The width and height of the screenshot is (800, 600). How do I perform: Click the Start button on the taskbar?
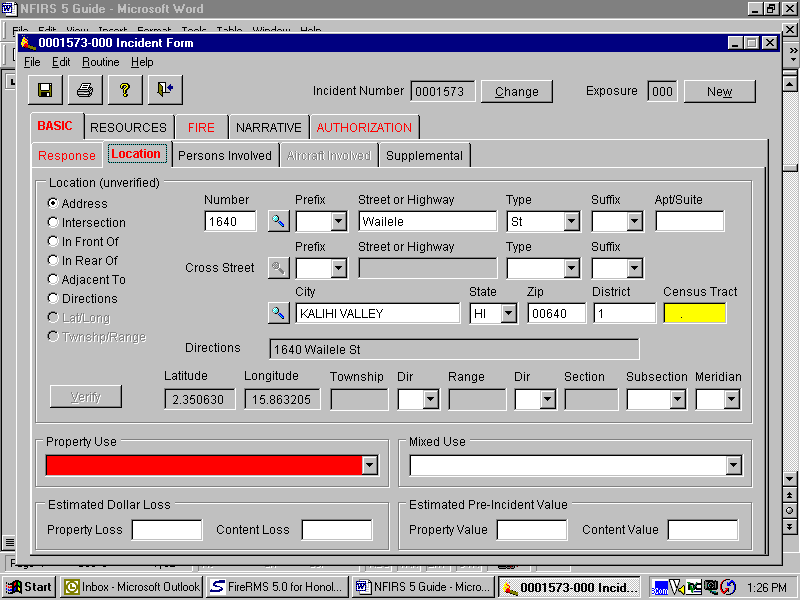[x=29, y=587]
